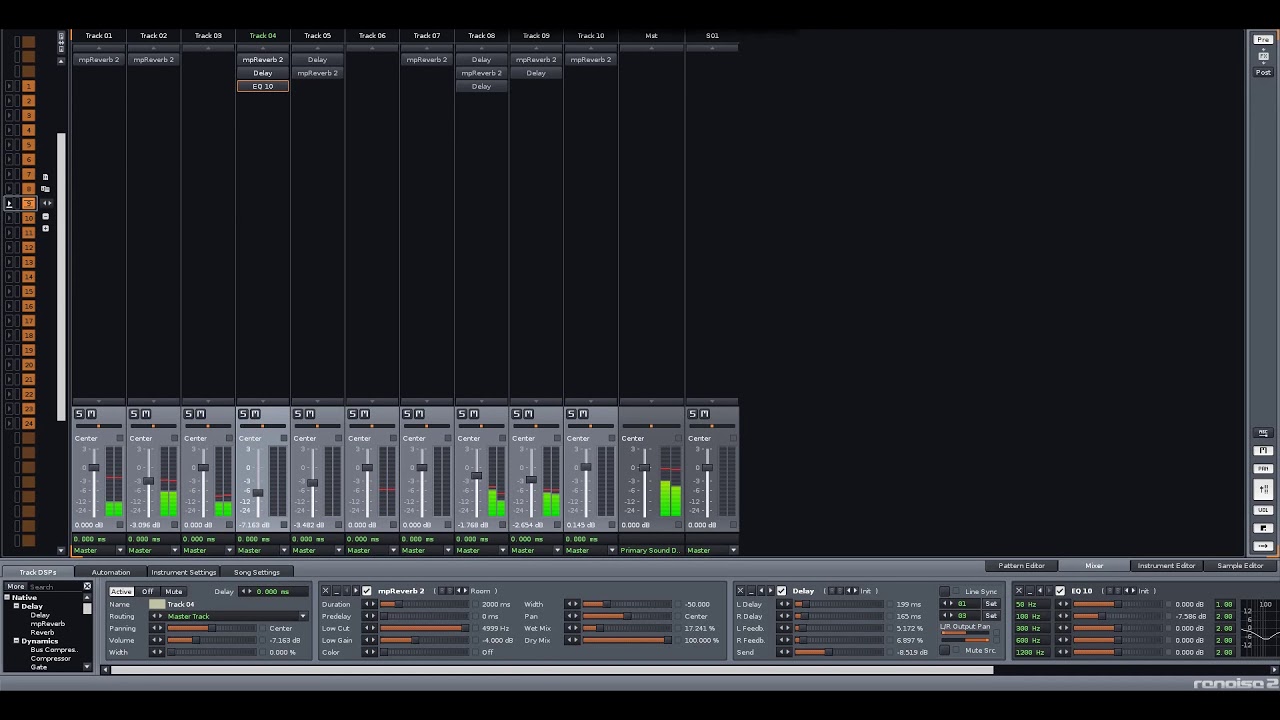Move the Delay device right in chain
The width and height of the screenshot is (1280, 720).
(x=770, y=591)
